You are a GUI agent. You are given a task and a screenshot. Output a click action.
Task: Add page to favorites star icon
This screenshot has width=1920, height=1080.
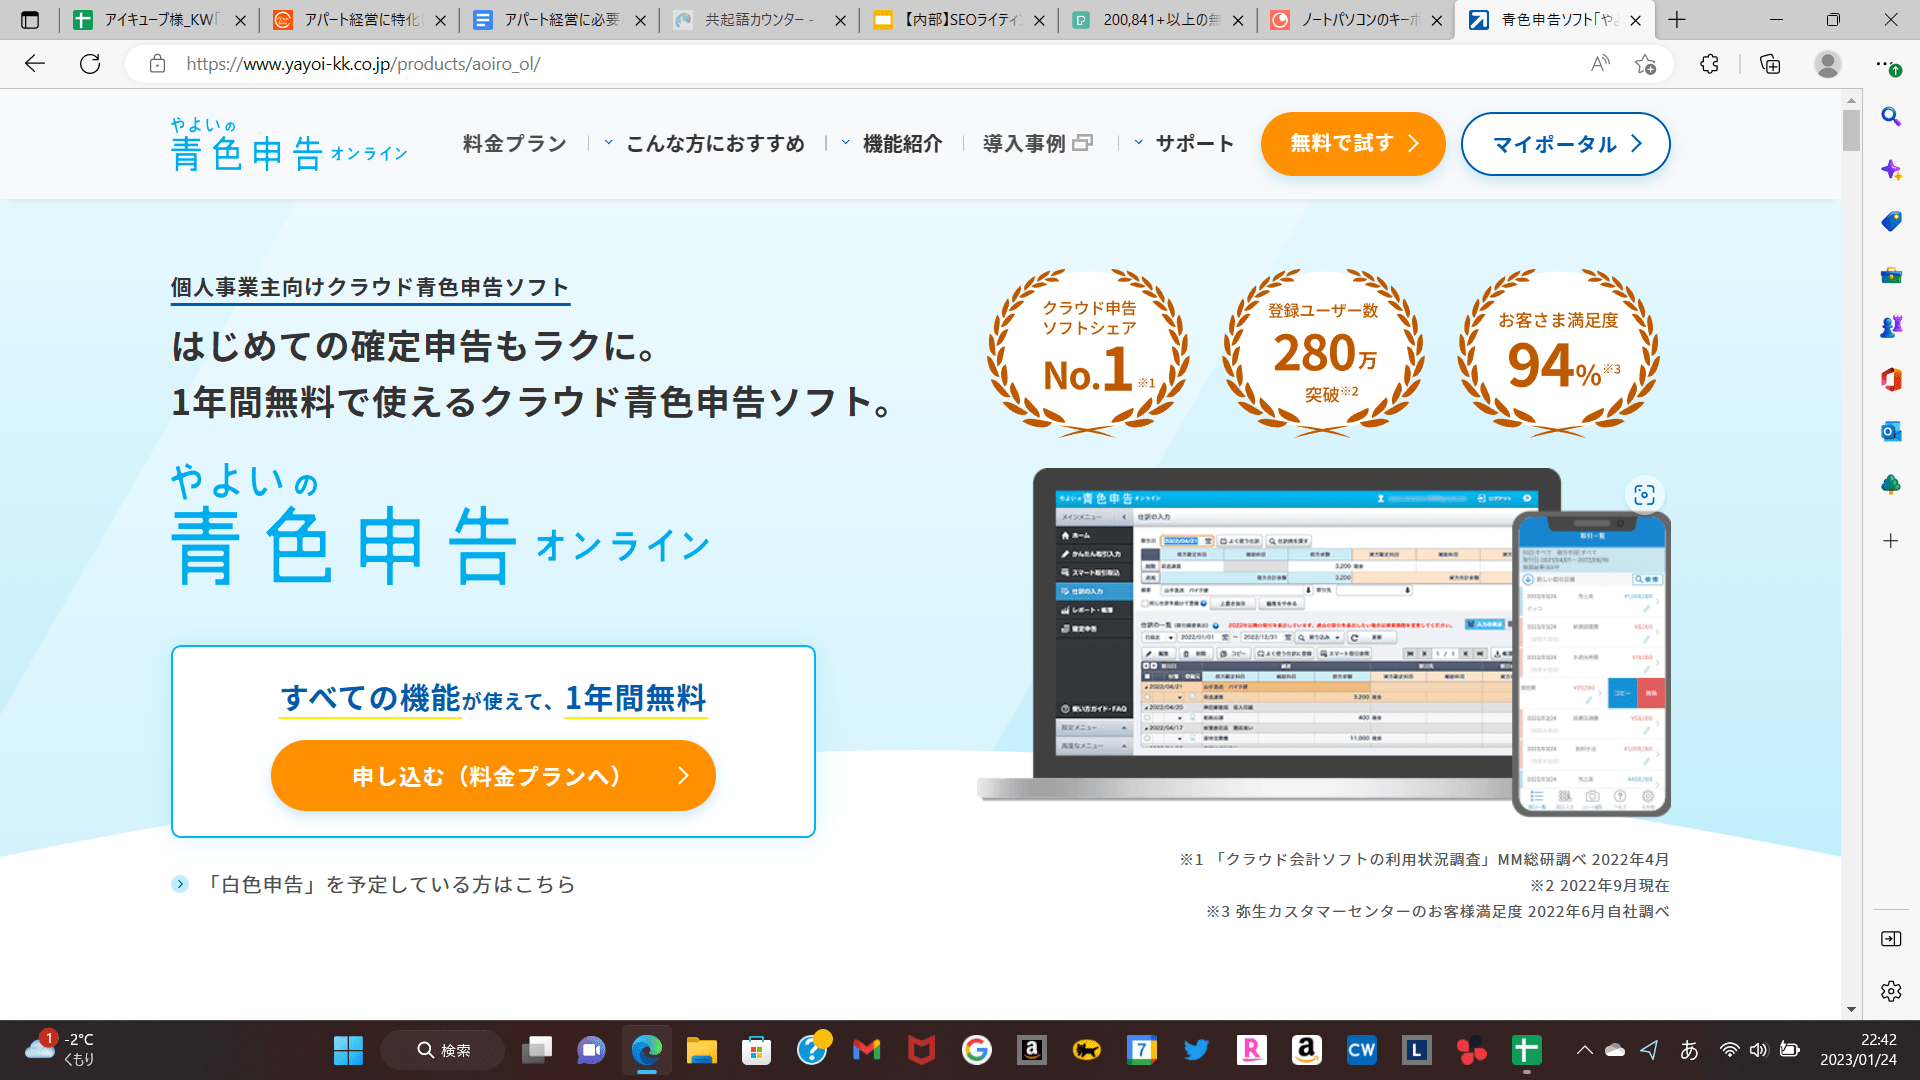click(1645, 64)
